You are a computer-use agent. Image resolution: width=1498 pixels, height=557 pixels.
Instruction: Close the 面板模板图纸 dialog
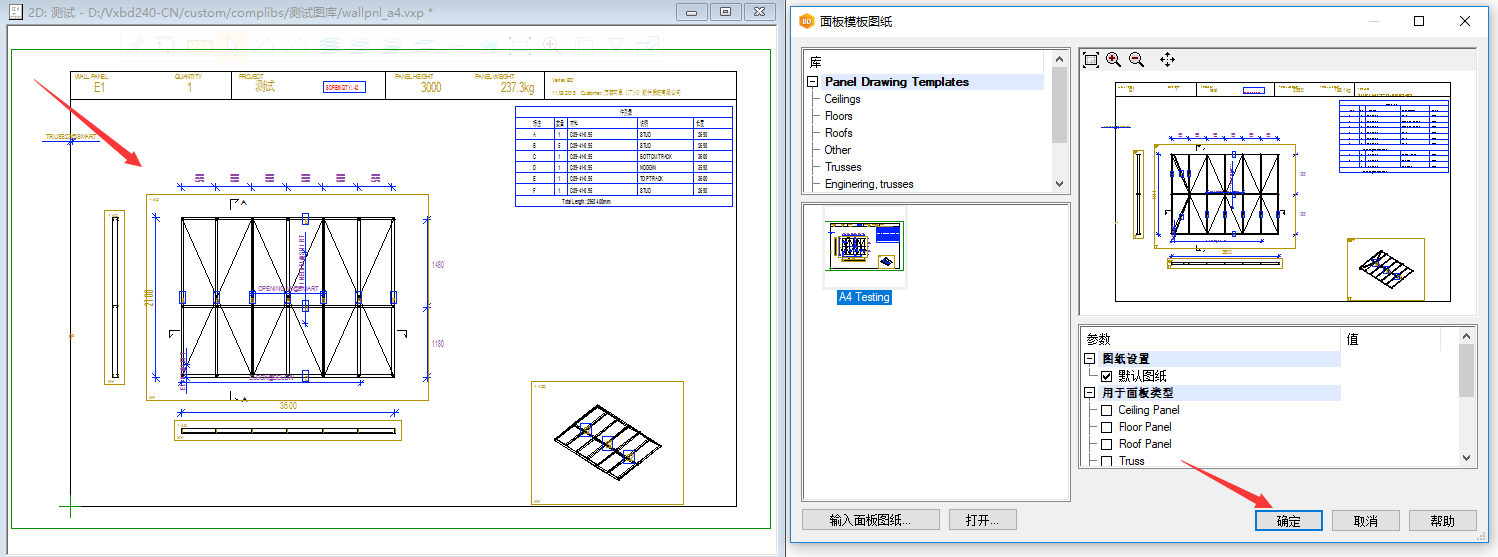pos(1464,20)
